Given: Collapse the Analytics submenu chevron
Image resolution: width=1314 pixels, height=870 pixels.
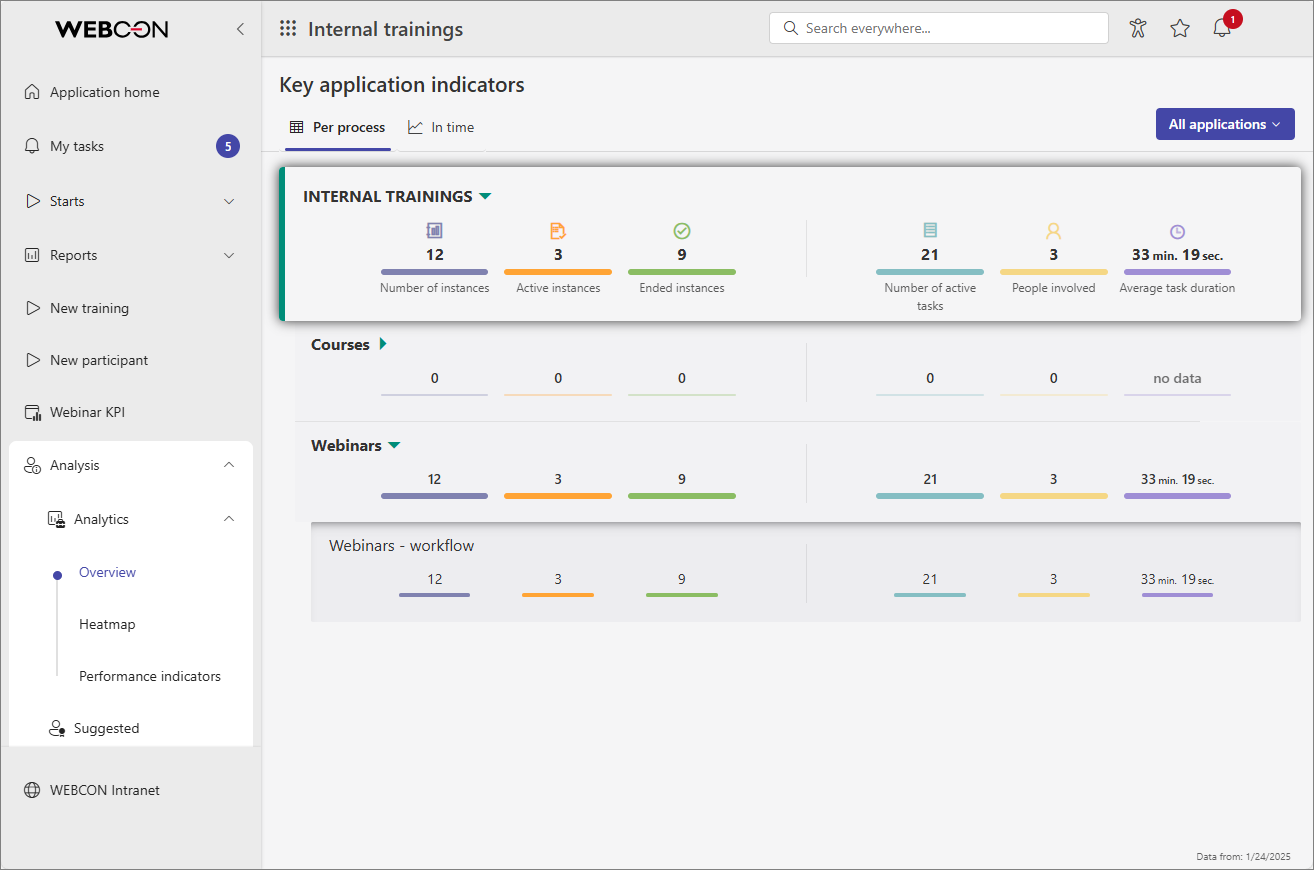Looking at the screenshot, I should pyautogui.click(x=229, y=519).
